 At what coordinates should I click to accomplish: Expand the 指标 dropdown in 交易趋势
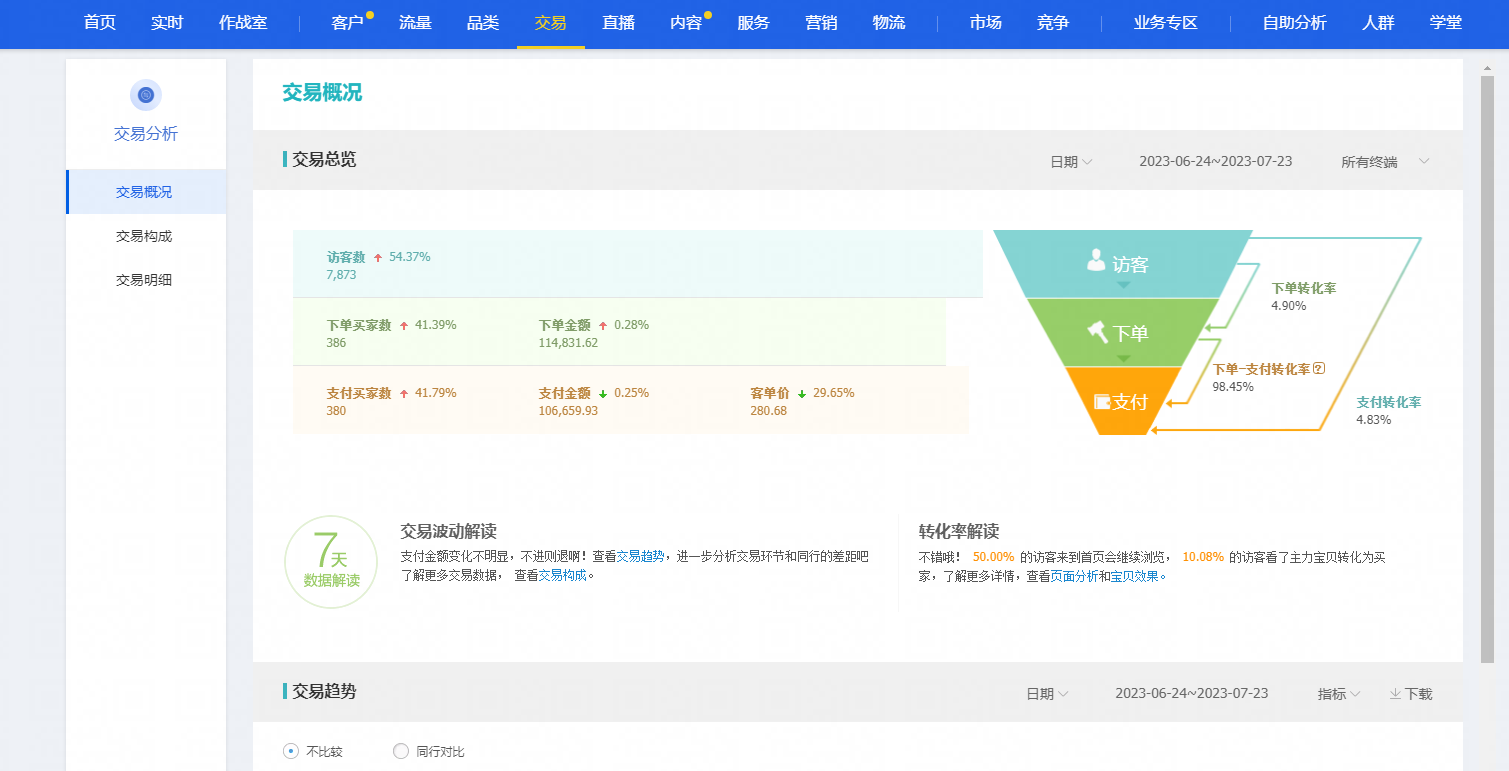[x=1338, y=694]
